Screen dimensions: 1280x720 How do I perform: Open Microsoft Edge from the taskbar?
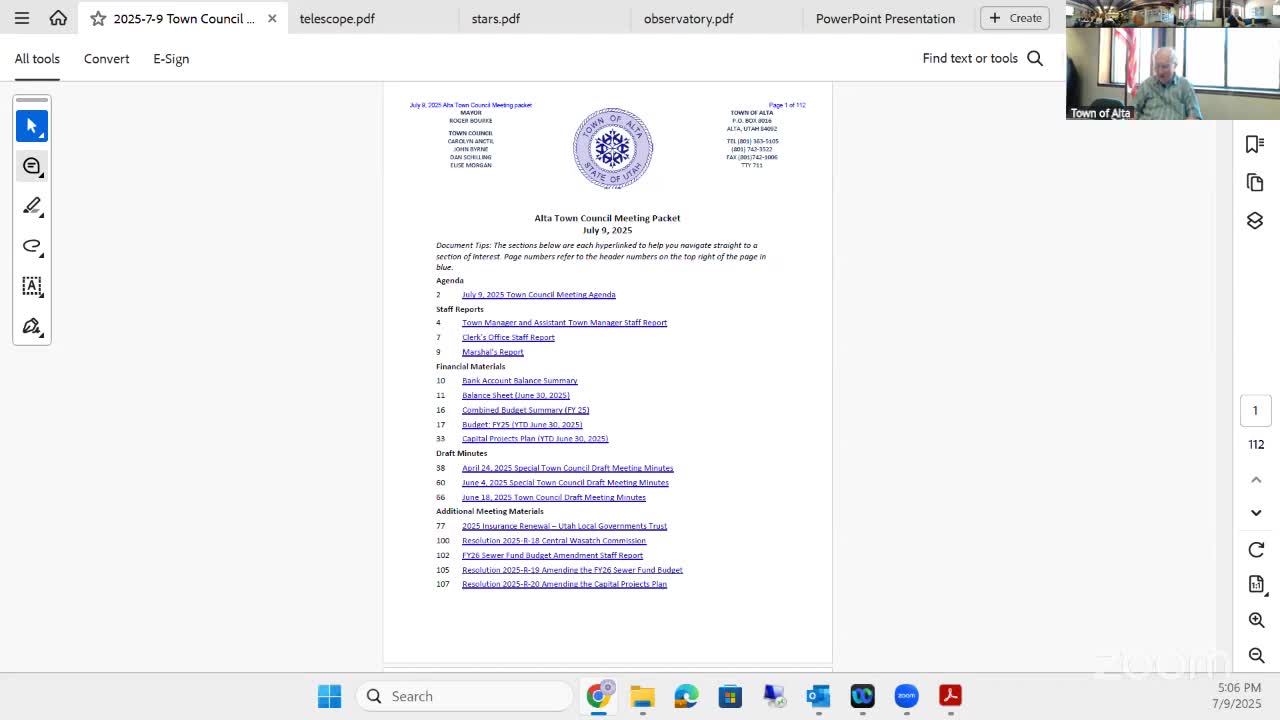686,696
